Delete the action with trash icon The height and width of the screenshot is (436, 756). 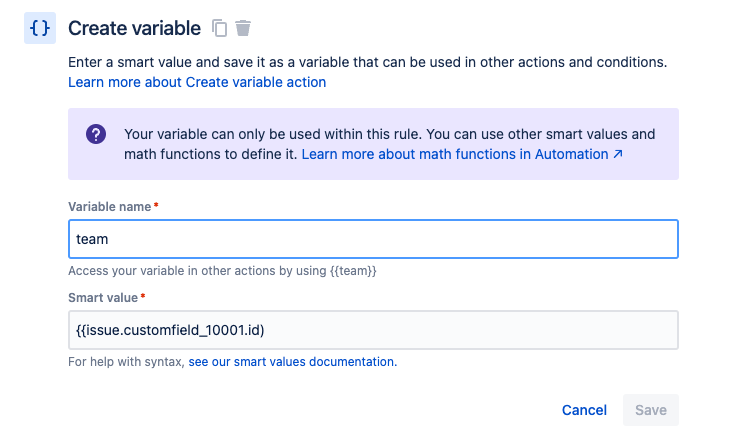[x=243, y=28]
